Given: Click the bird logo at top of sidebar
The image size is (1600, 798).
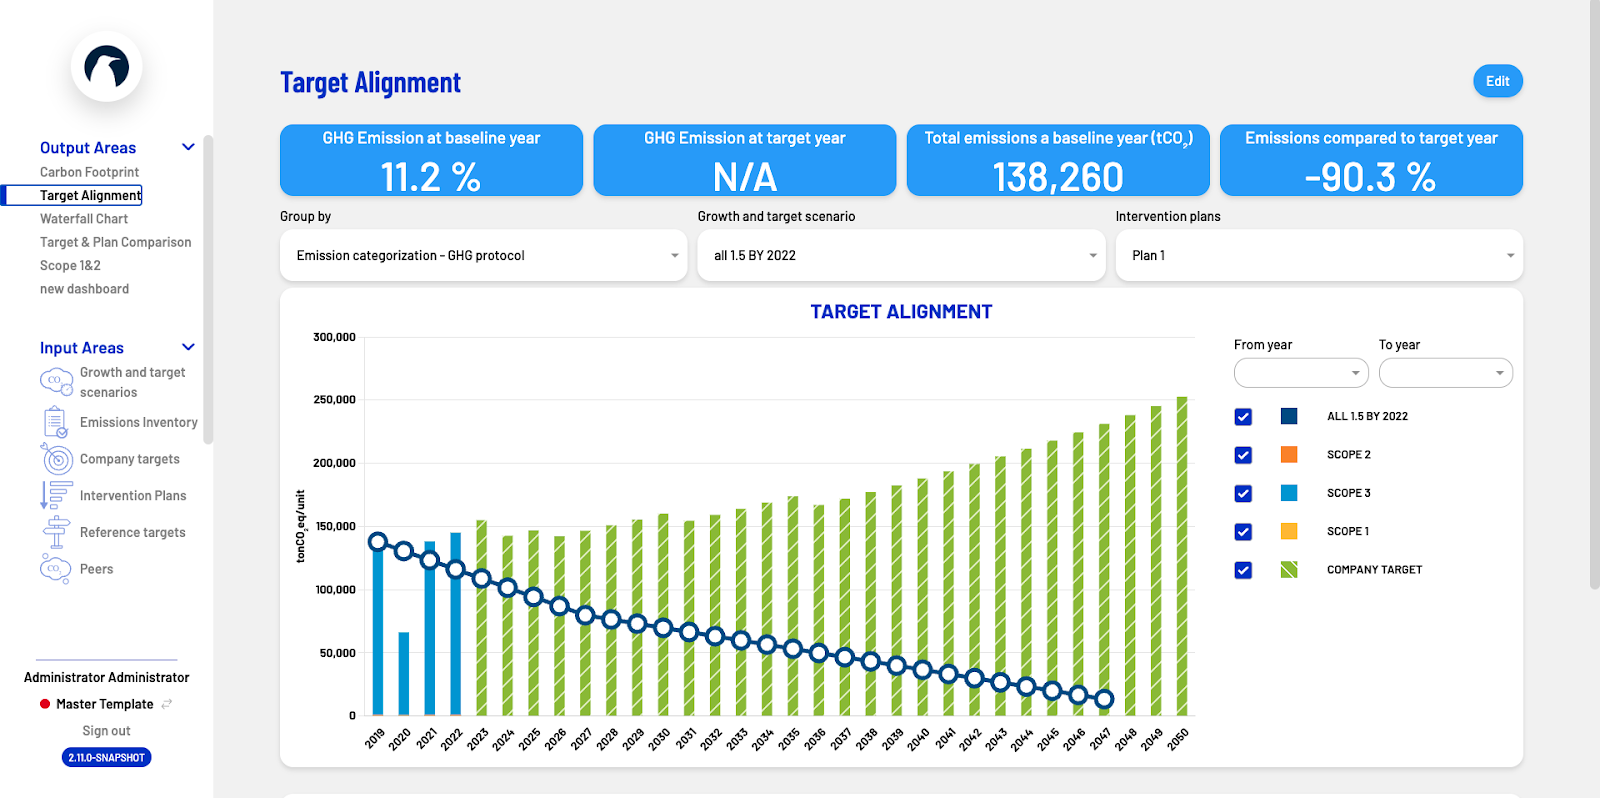Looking at the screenshot, I should click(107, 67).
